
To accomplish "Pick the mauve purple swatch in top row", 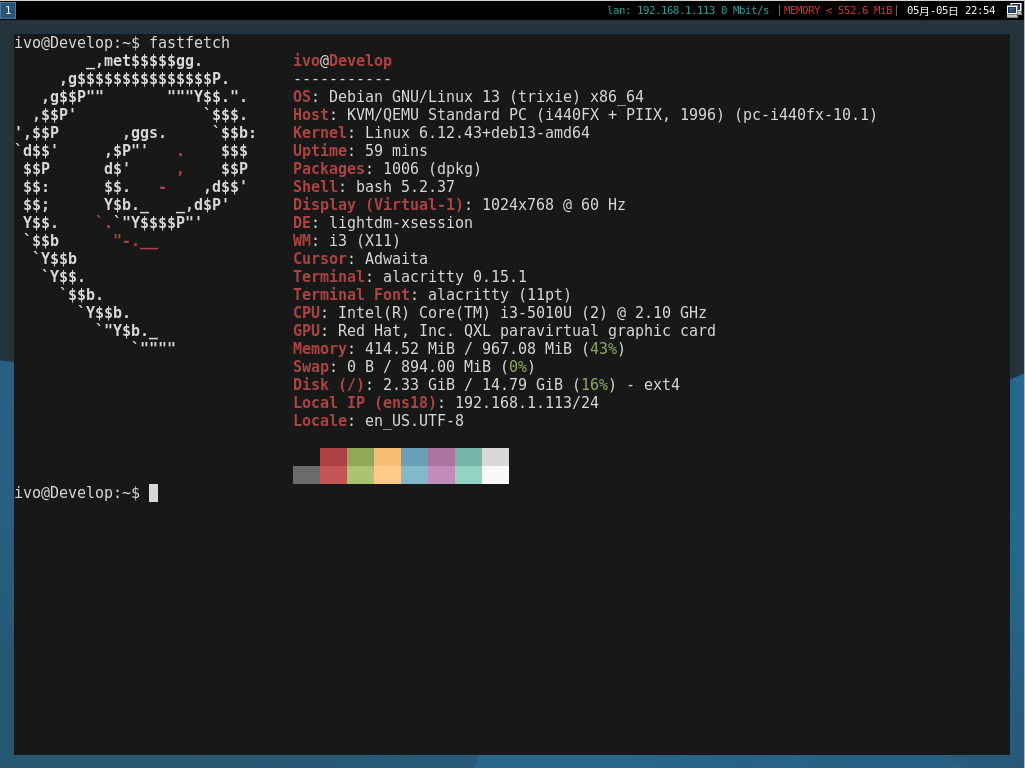I will [x=441, y=457].
